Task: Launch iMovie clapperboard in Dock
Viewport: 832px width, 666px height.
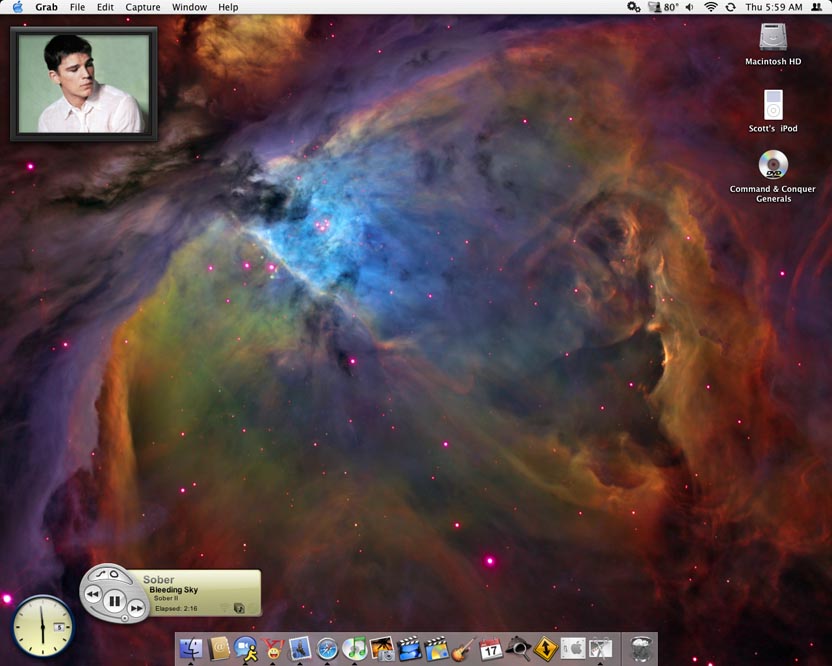Action: click(x=410, y=648)
